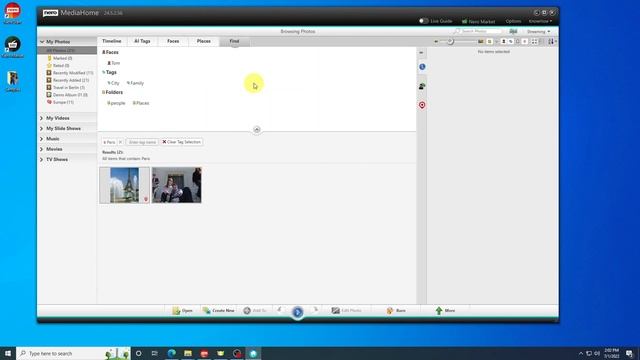Click the blue info icon in side strip
Image resolution: width=640 pixels, height=360 pixels.
coord(422,67)
